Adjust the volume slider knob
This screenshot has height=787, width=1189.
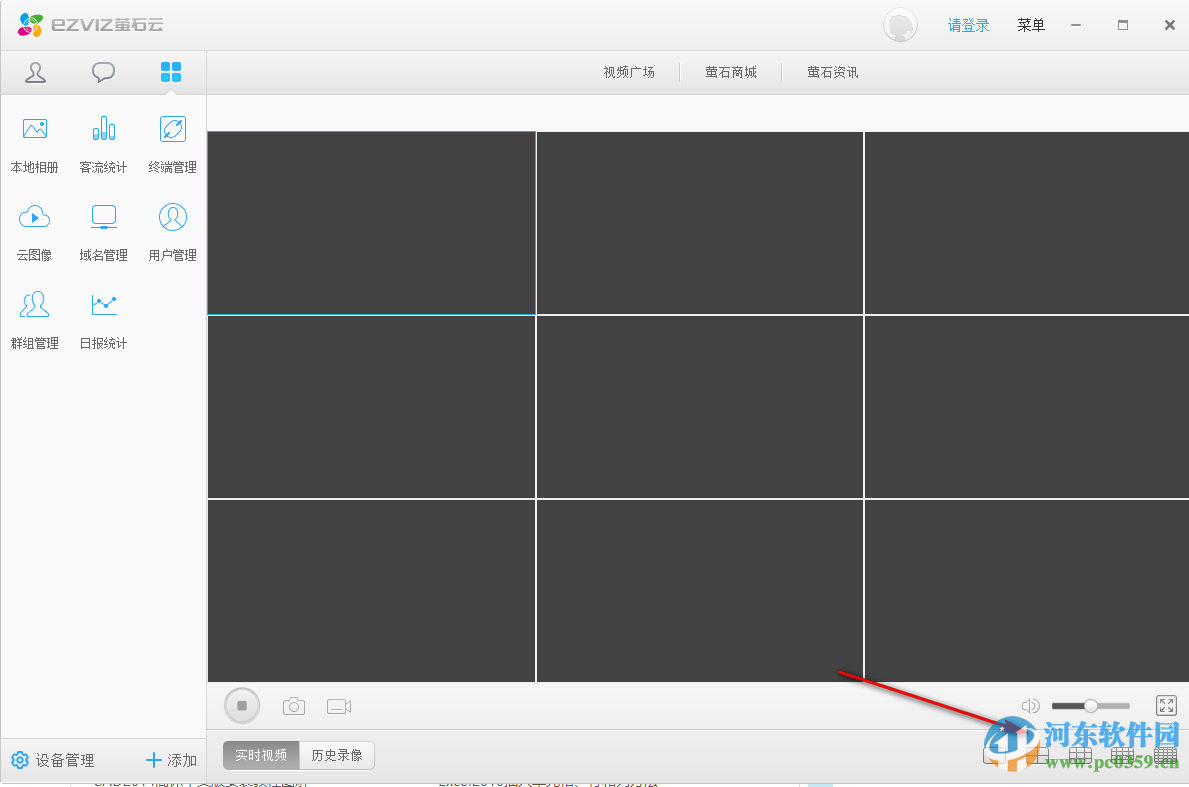point(1090,706)
